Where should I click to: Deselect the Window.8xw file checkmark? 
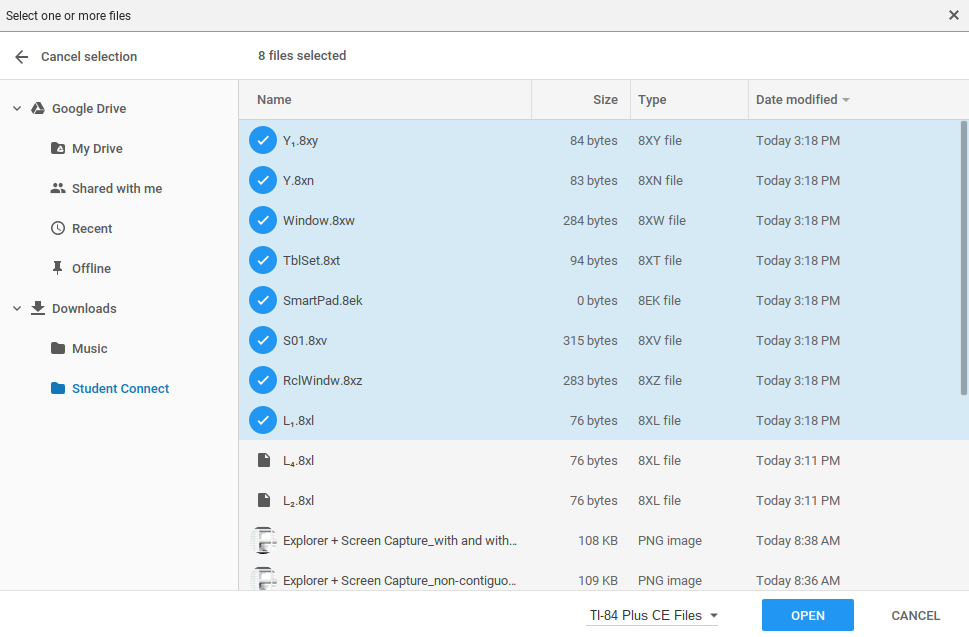[263, 220]
